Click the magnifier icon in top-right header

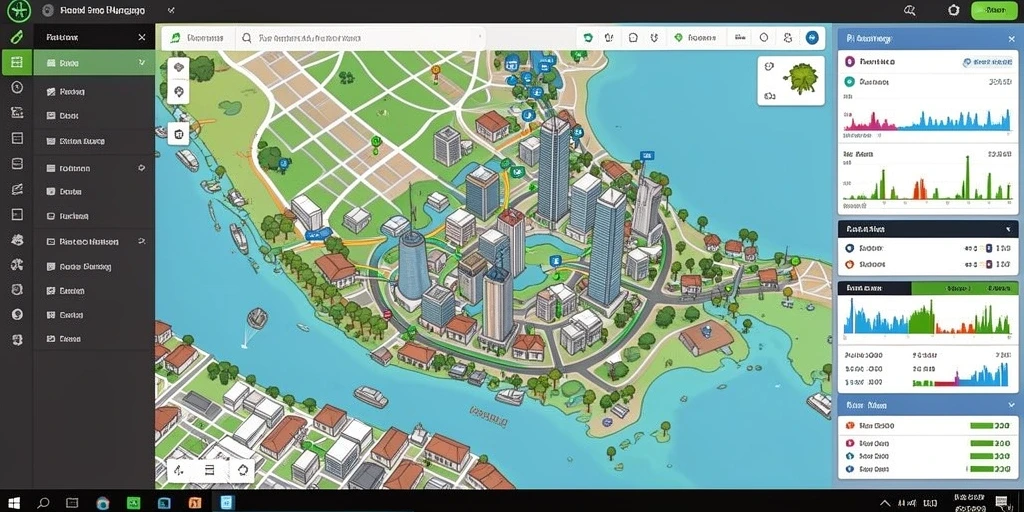tap(910, 10)
